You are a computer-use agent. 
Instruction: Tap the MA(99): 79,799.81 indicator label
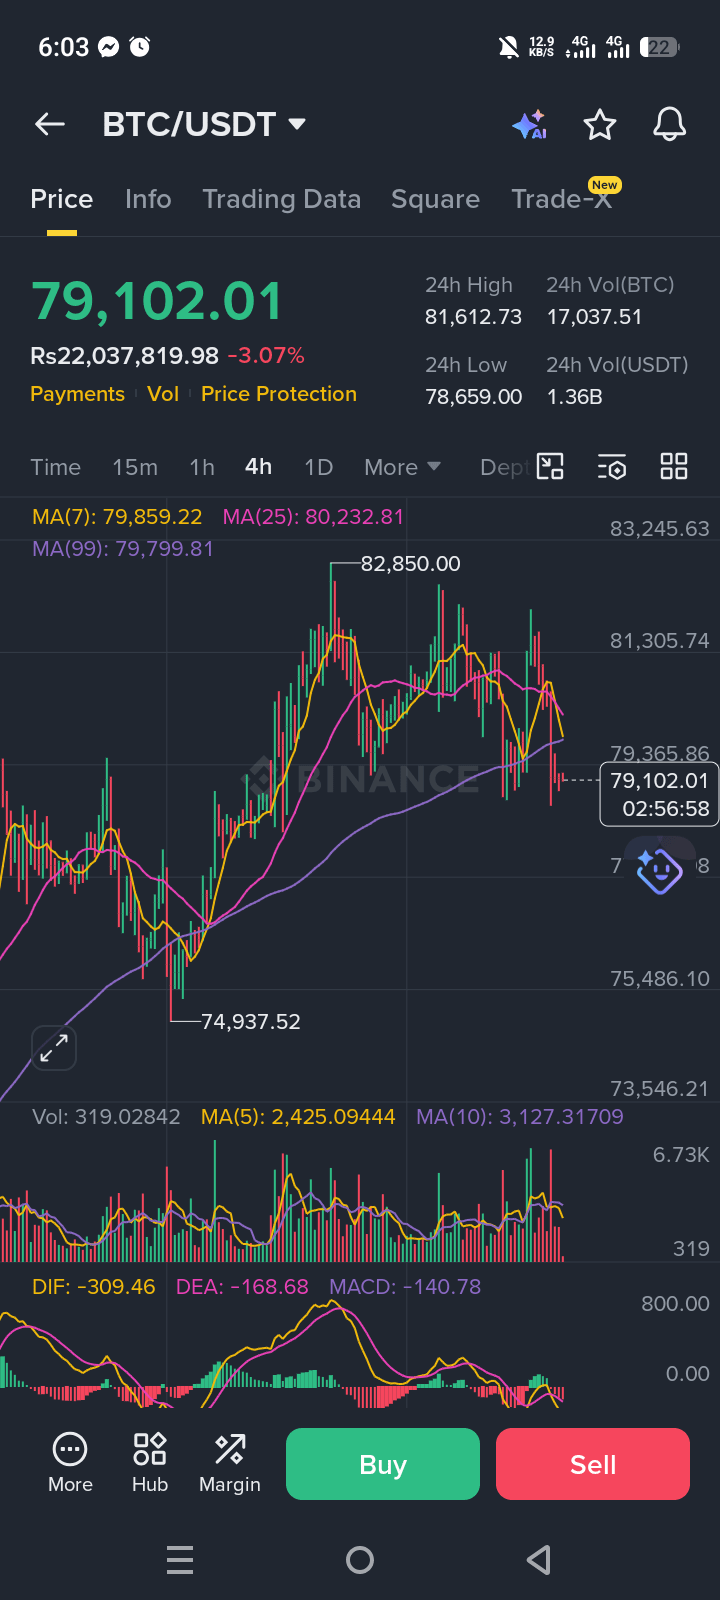pos(123,548)
